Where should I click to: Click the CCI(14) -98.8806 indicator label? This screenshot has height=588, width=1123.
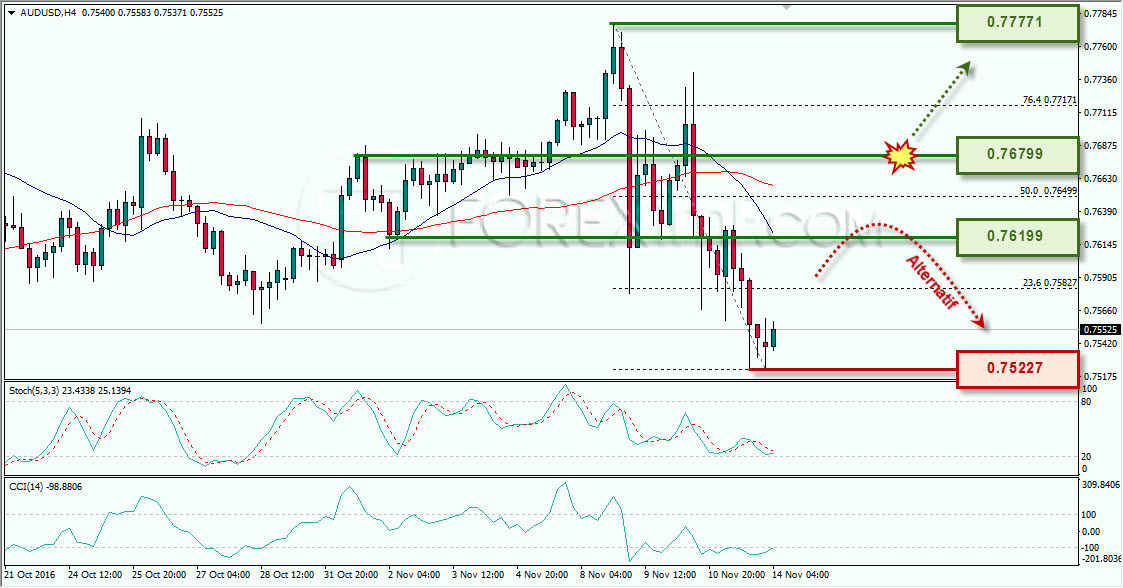(45, 487)
